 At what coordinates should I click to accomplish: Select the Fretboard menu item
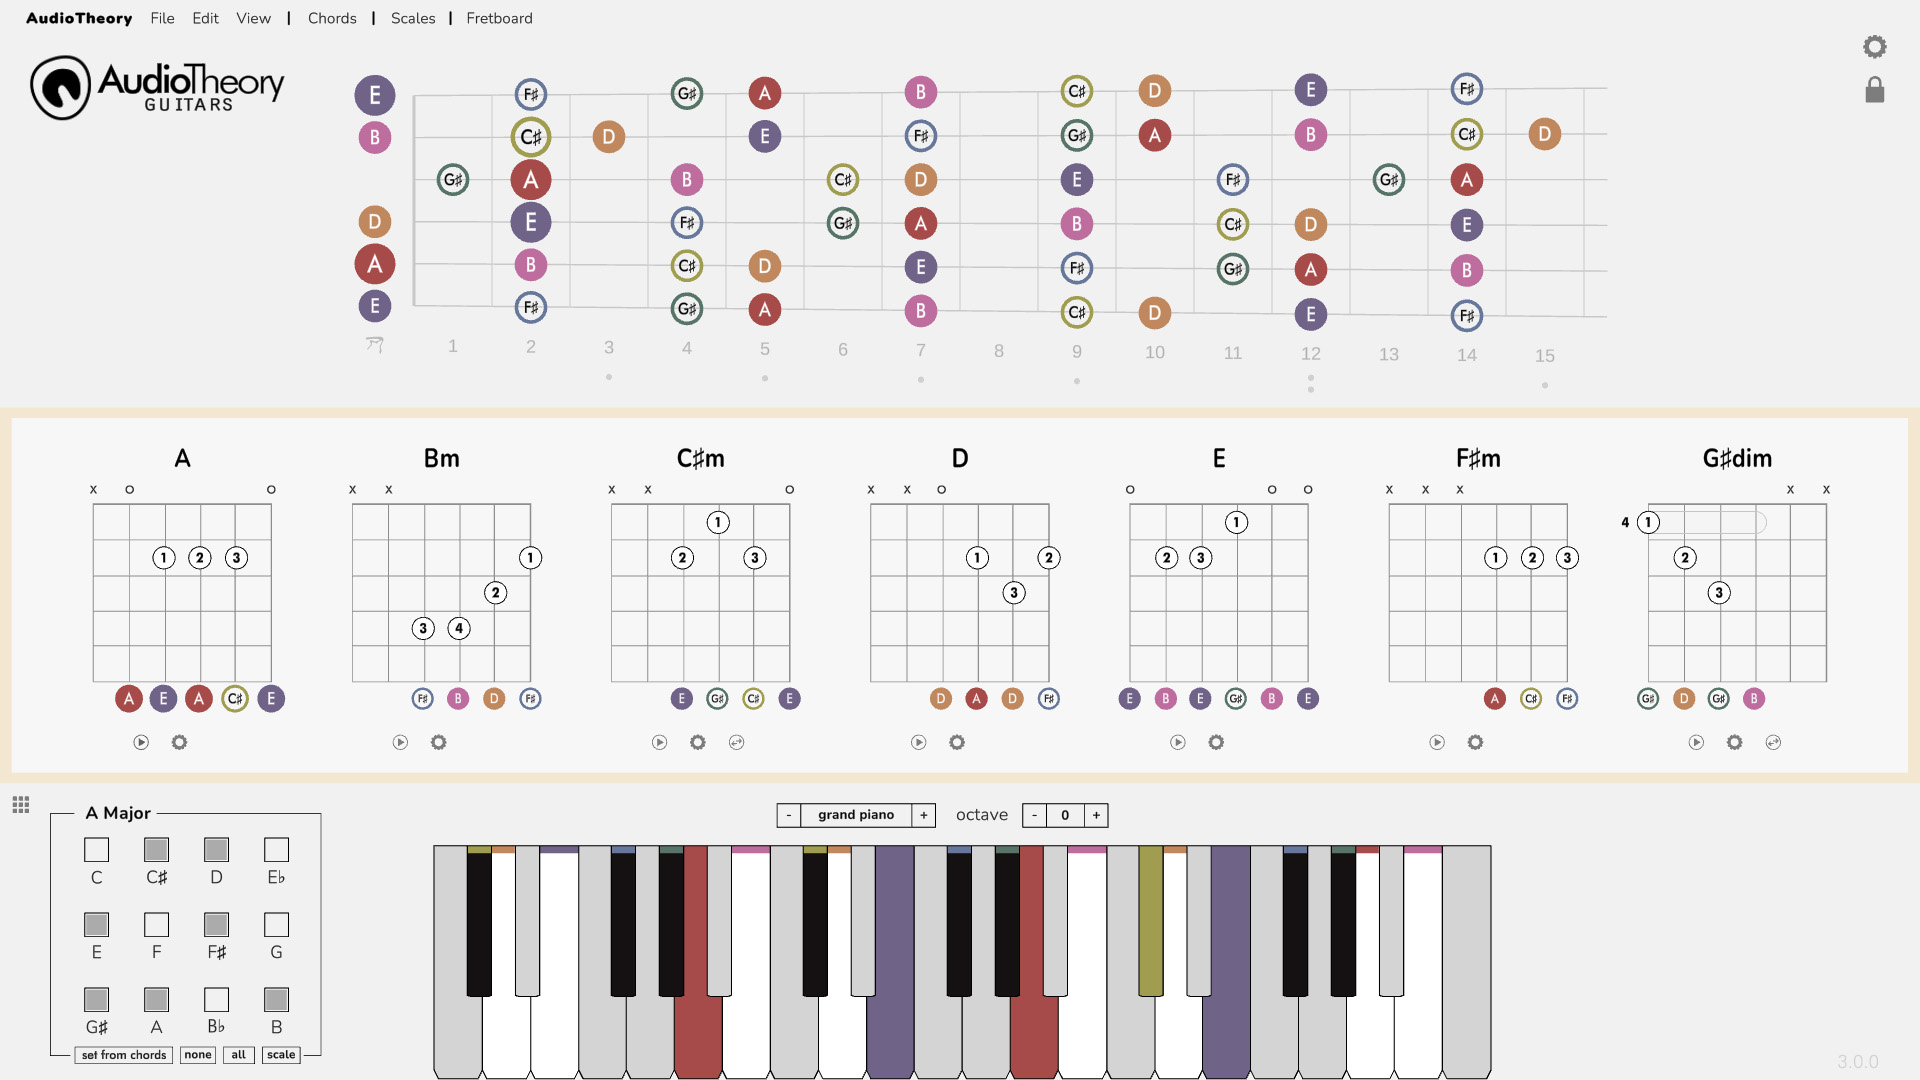pyautogui.click(x=498, y=18)
